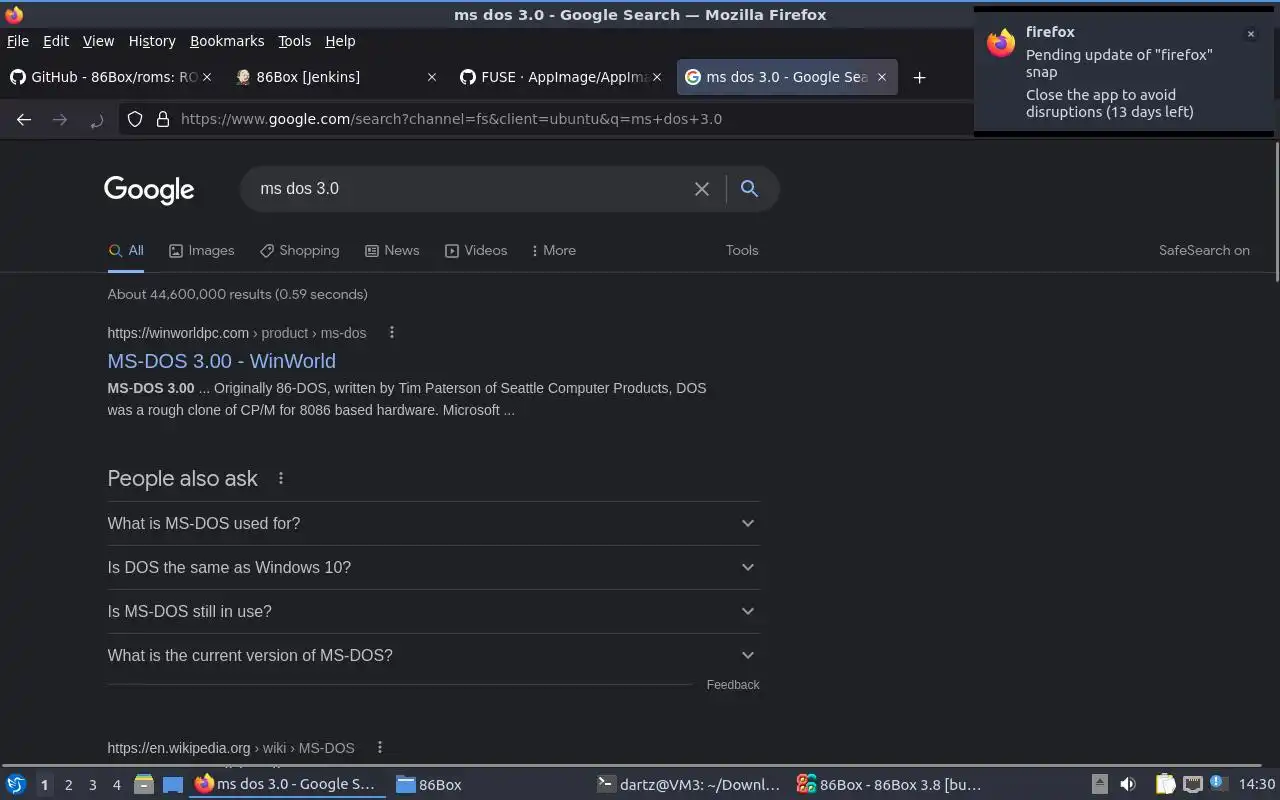This screenshot has width=1280, height=800.
Task: Click the Feedback link
Action: coord(733,685)
